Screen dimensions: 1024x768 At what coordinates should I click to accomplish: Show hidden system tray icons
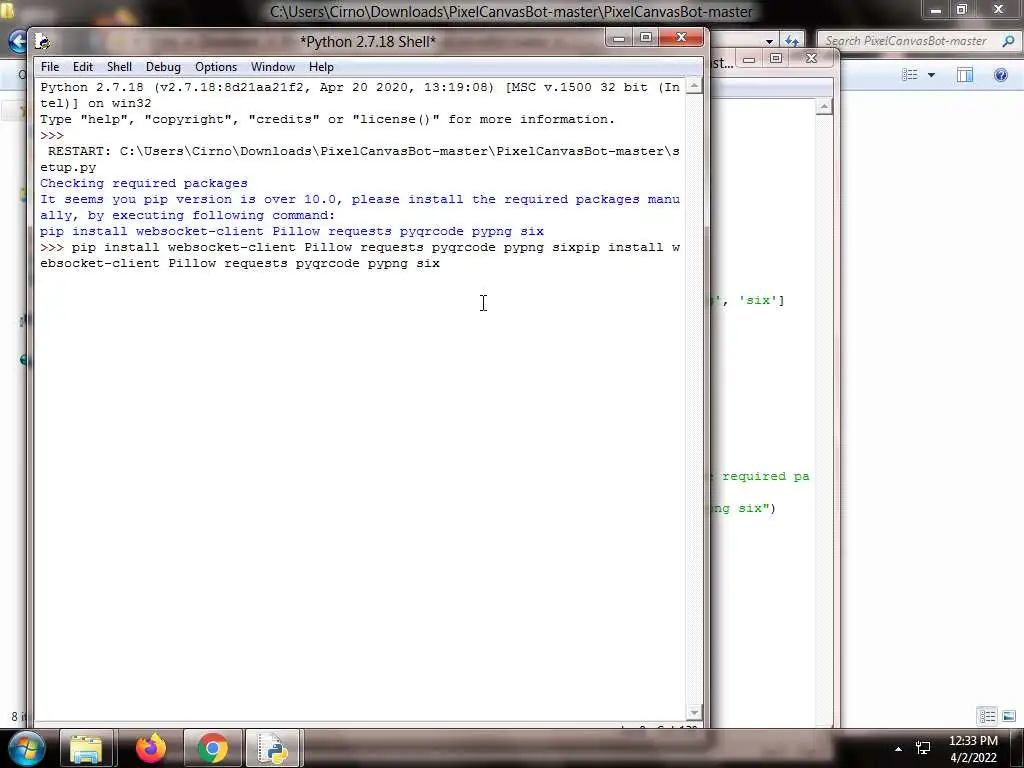pos(899,748)
